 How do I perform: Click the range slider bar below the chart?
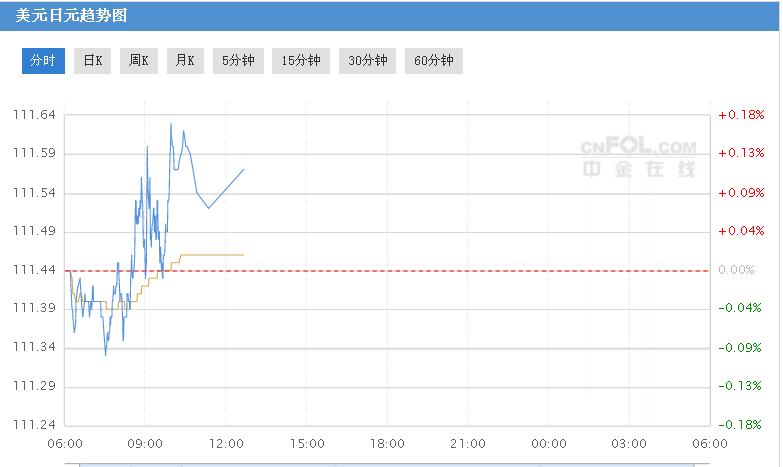point(387,465)
